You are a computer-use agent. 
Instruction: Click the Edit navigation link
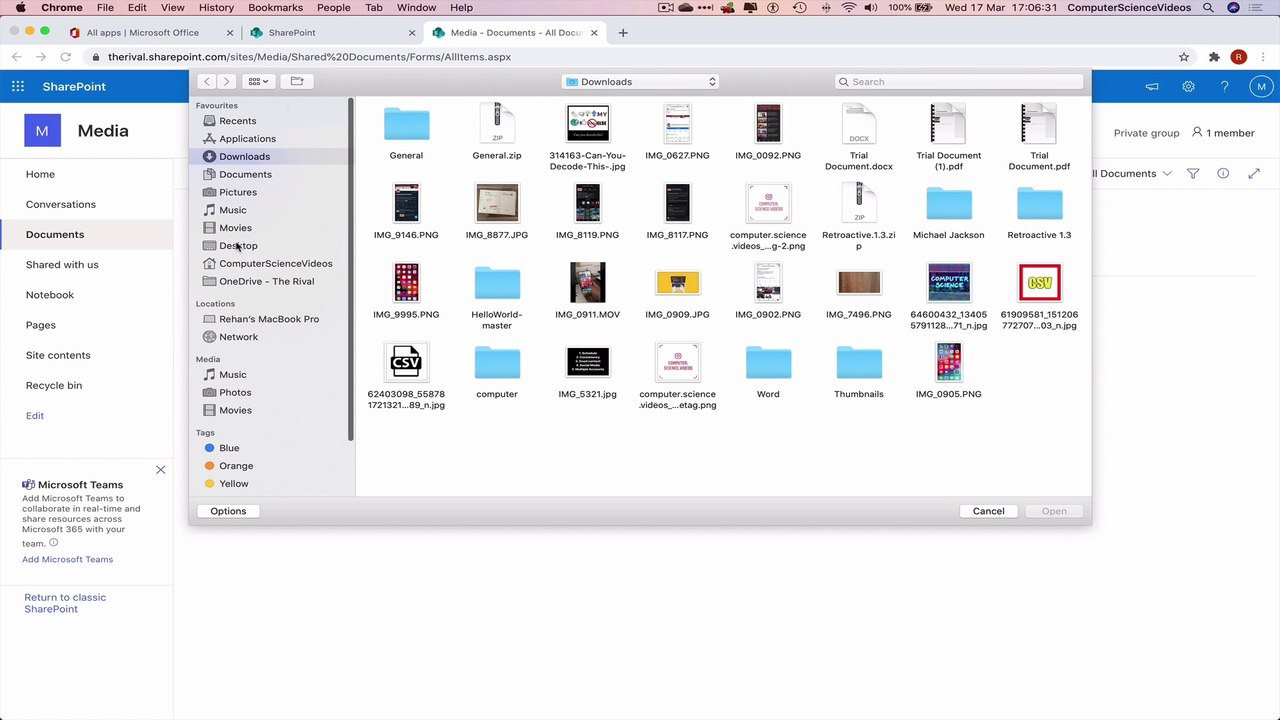coord(35,416)
